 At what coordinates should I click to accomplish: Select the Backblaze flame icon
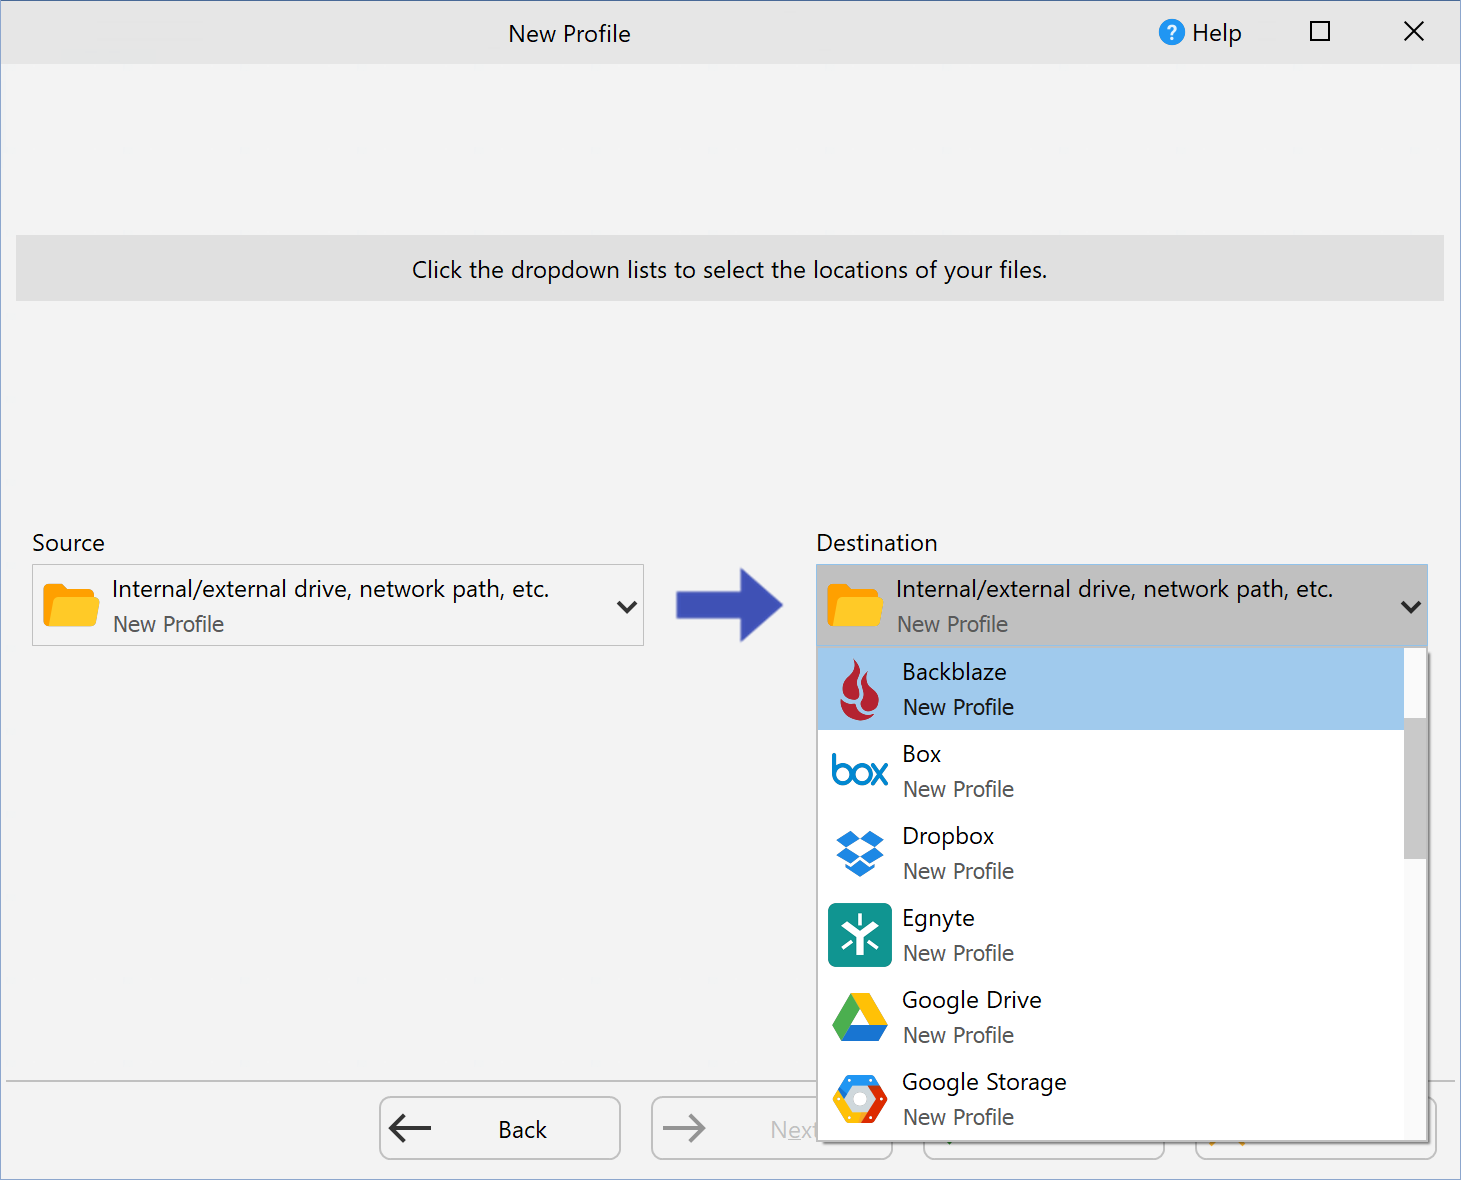coord(860,688)
